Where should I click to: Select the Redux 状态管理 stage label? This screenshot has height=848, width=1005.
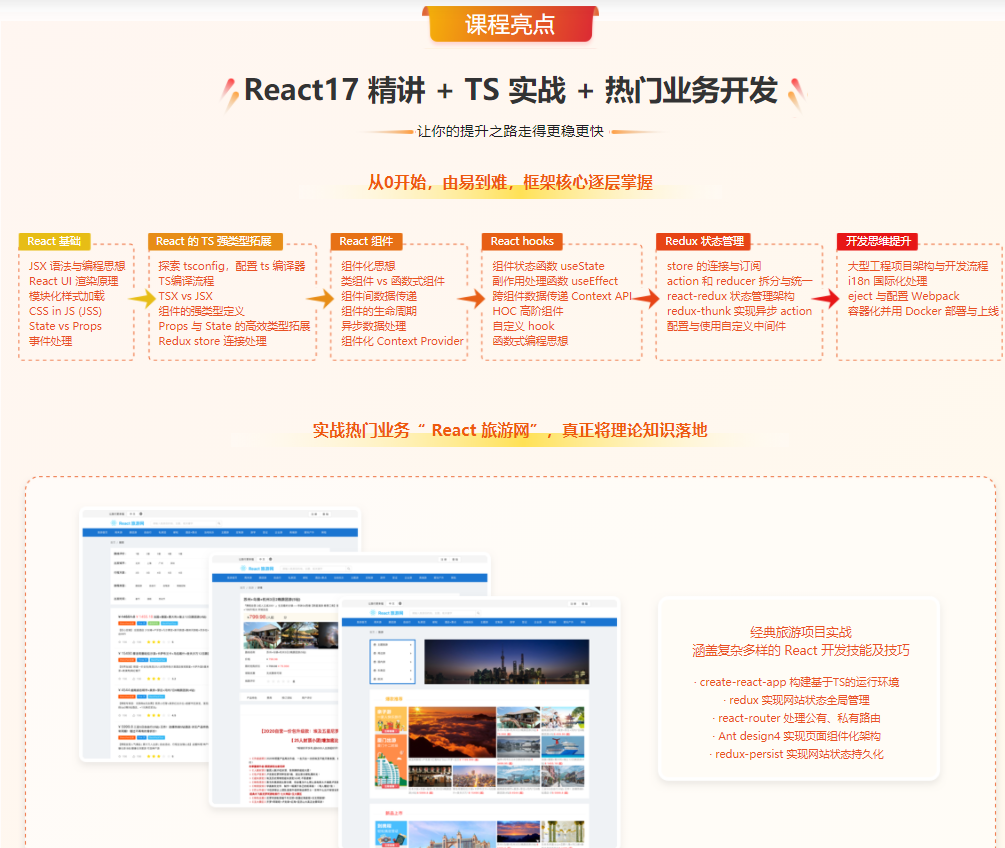705,241
